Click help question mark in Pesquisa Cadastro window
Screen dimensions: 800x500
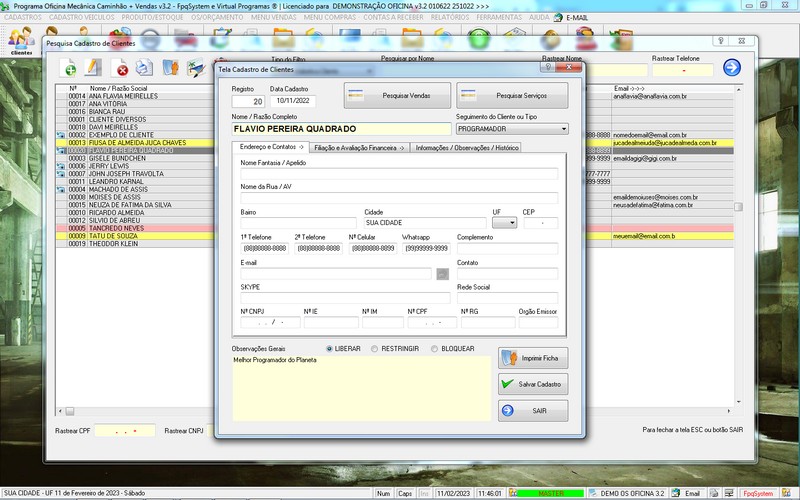pos(721,41)
